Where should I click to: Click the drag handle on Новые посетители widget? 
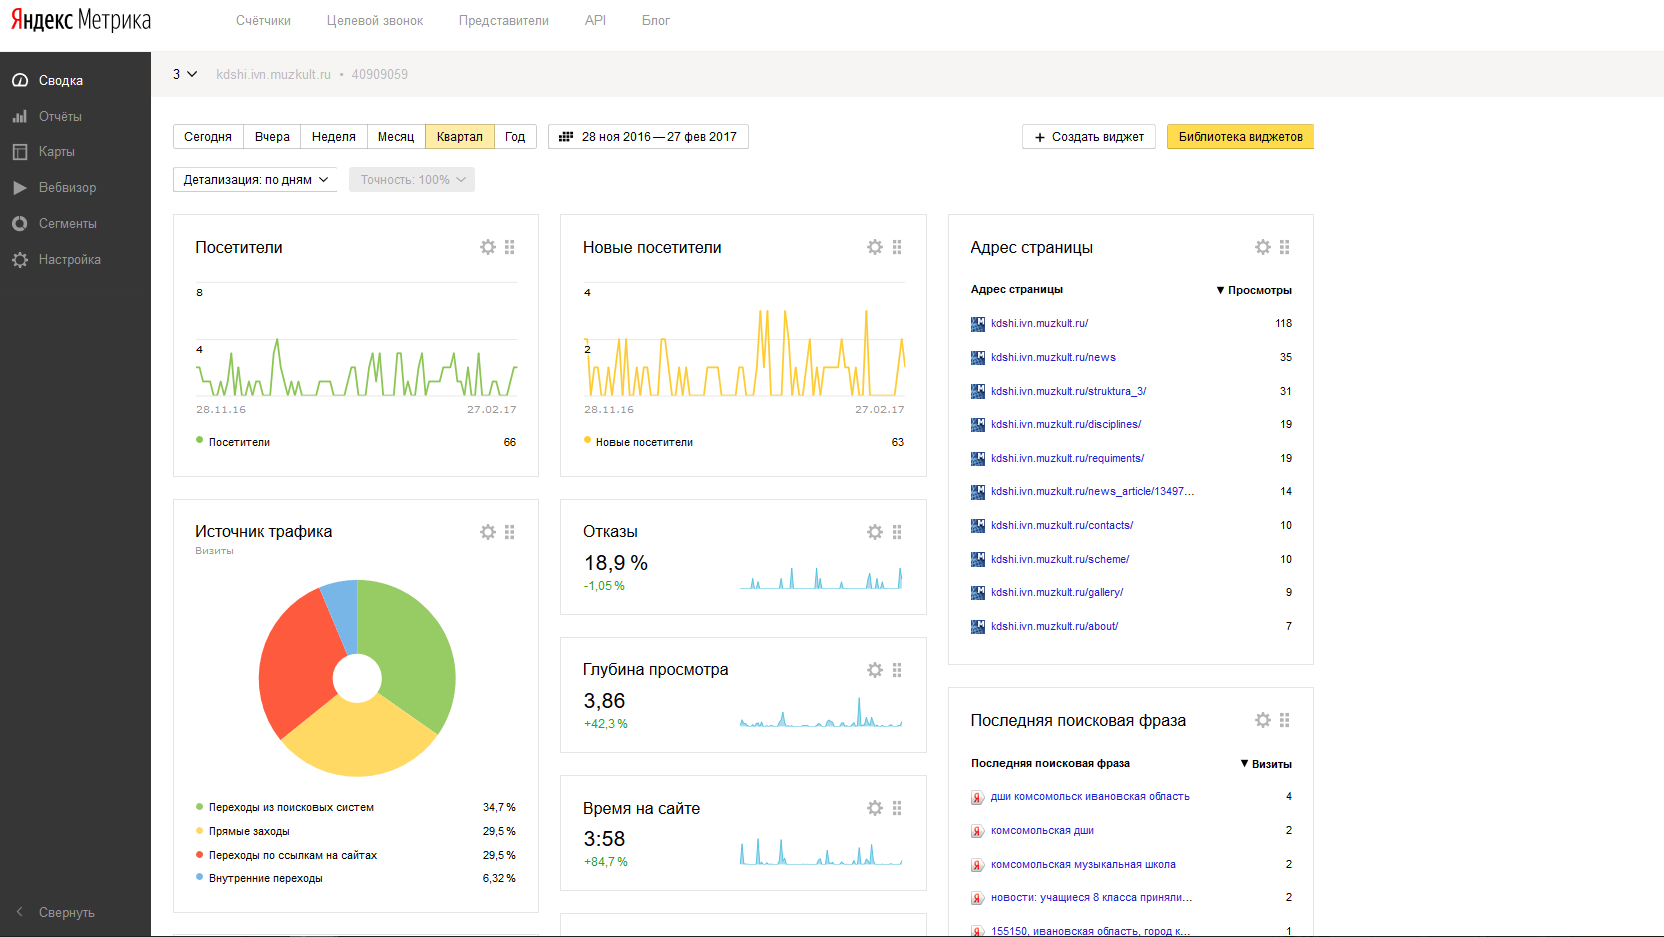897,247
